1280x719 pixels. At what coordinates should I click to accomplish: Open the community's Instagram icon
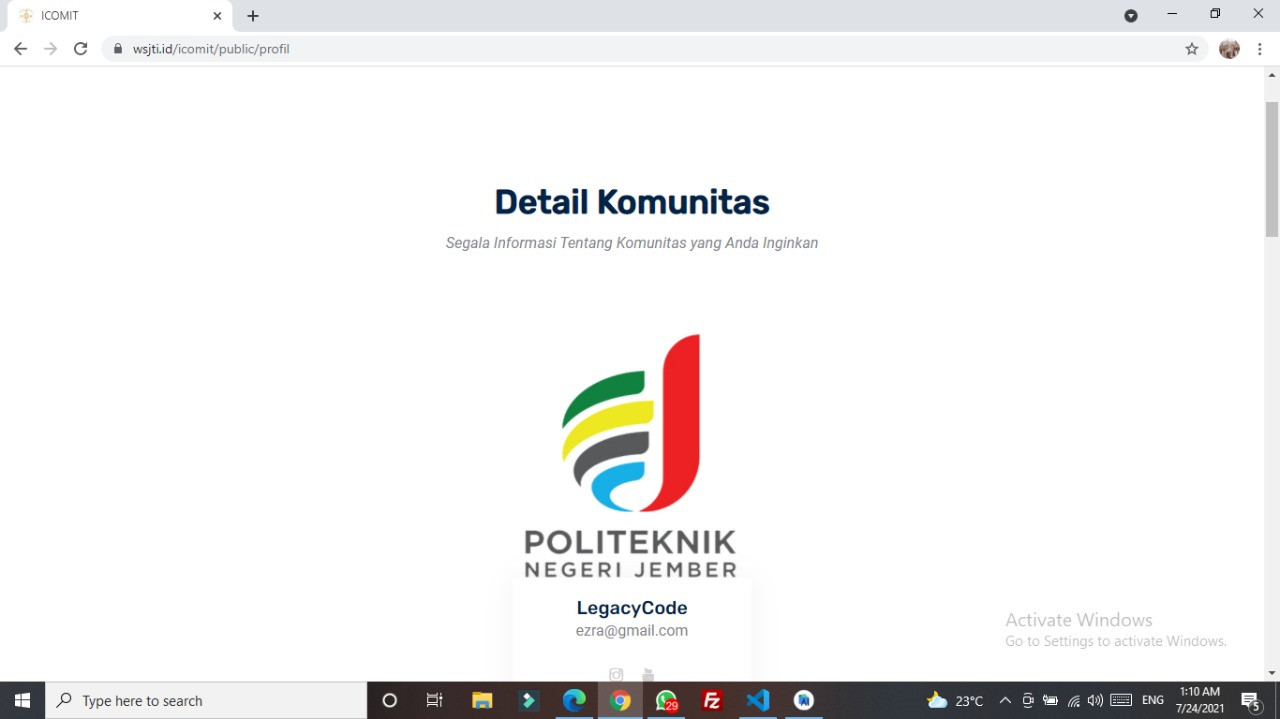(616, 675)
